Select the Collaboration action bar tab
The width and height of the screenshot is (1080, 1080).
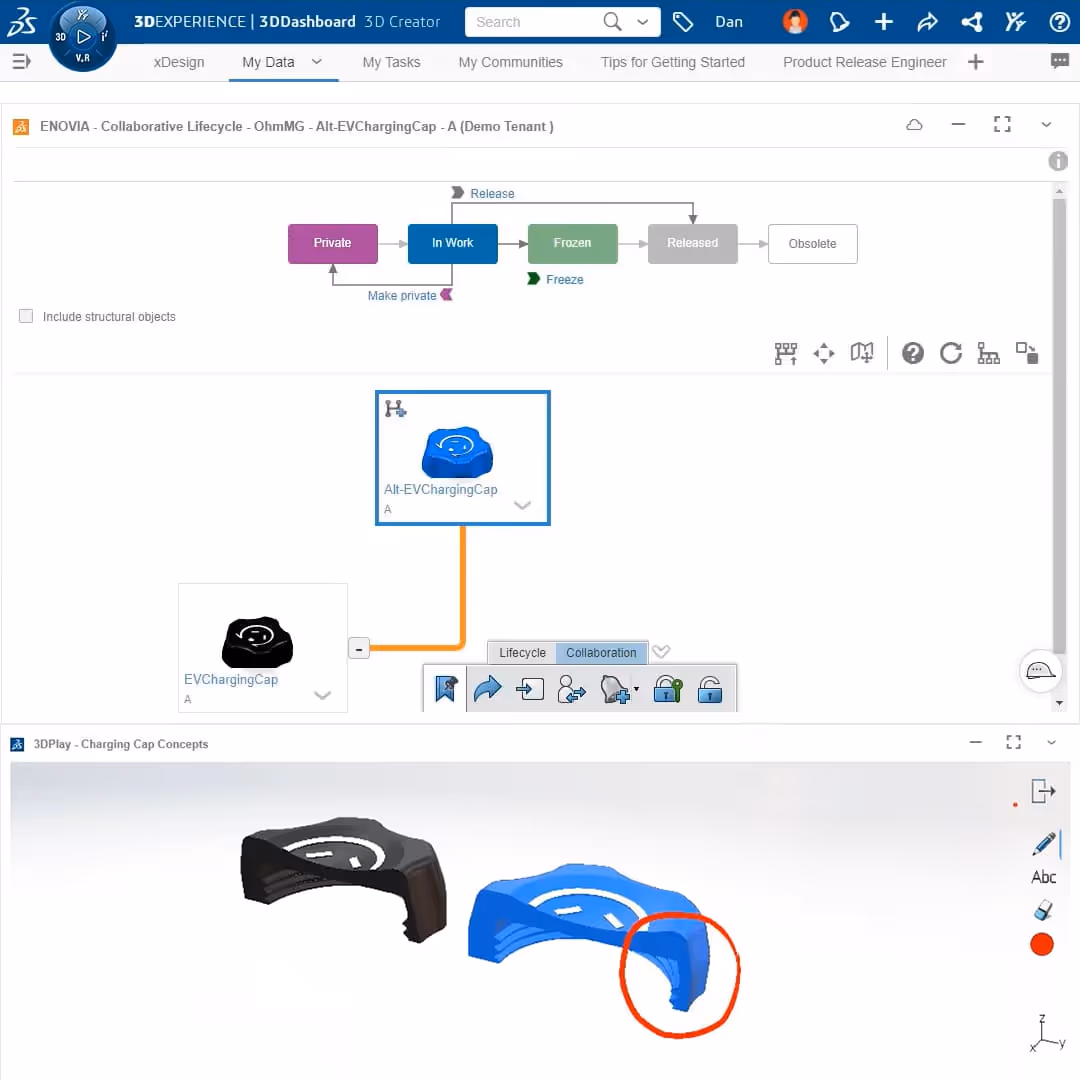[601, 652]
